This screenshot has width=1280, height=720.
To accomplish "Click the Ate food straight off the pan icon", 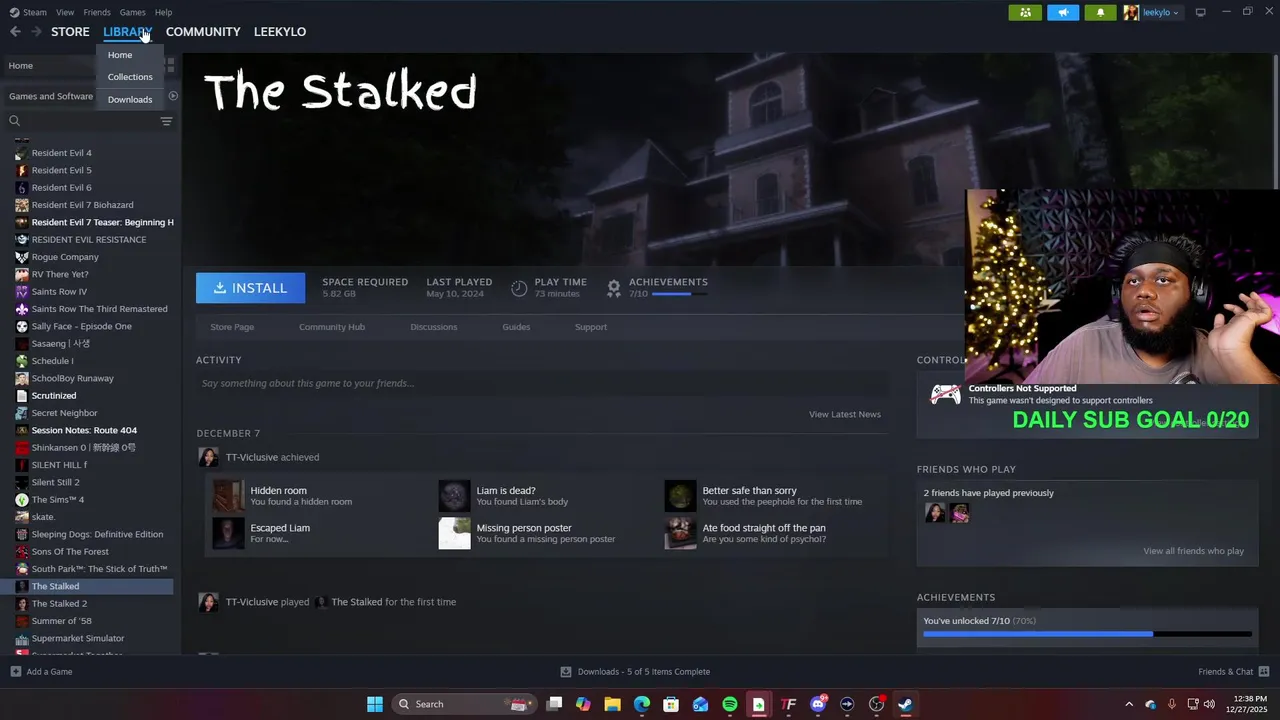I will 680,533.
